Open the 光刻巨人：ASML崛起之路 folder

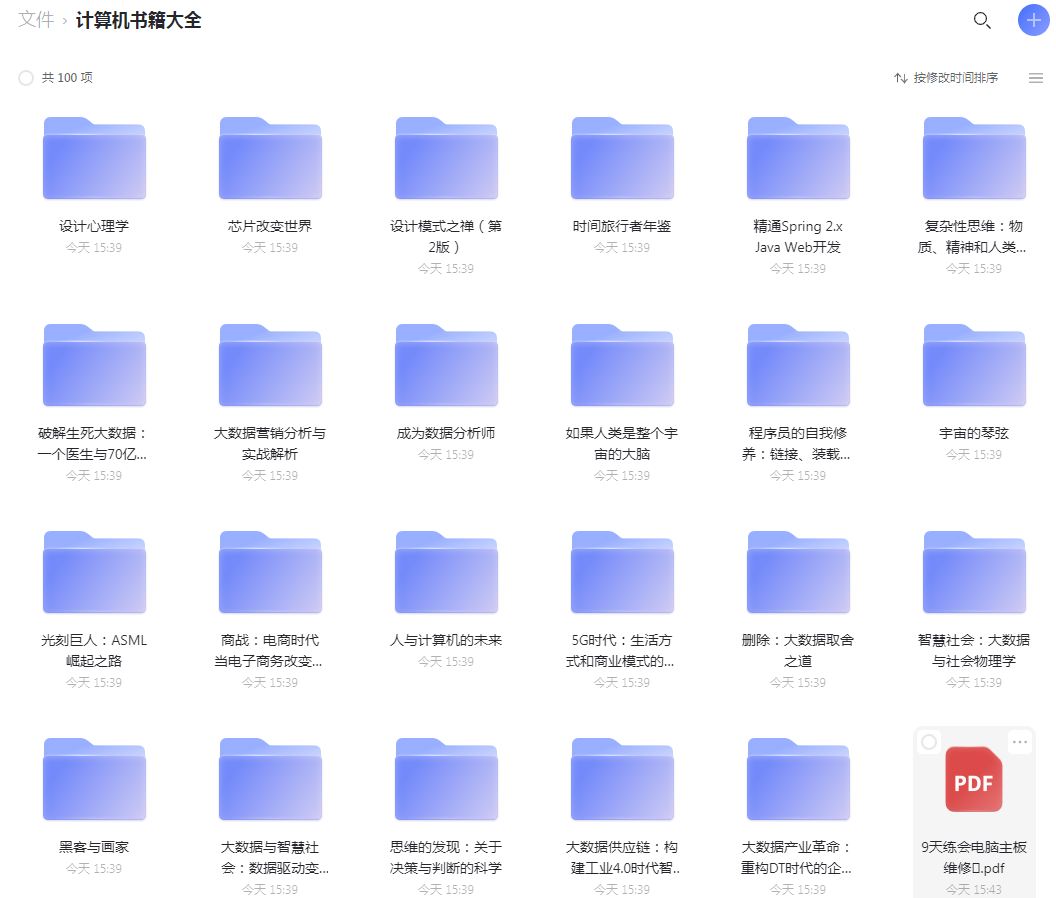point(94,573)
